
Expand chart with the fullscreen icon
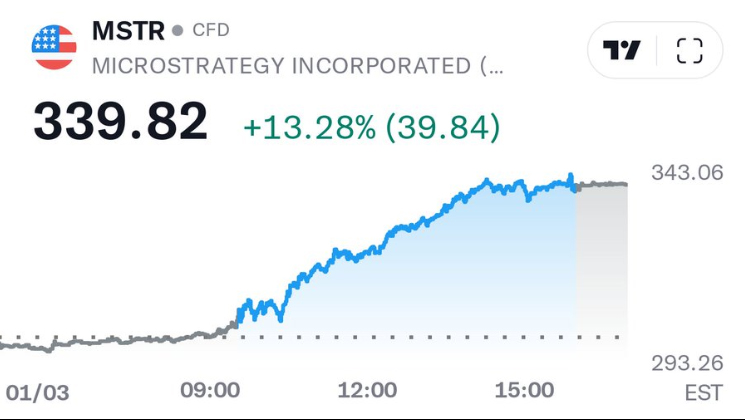click(x=689, y=50)
